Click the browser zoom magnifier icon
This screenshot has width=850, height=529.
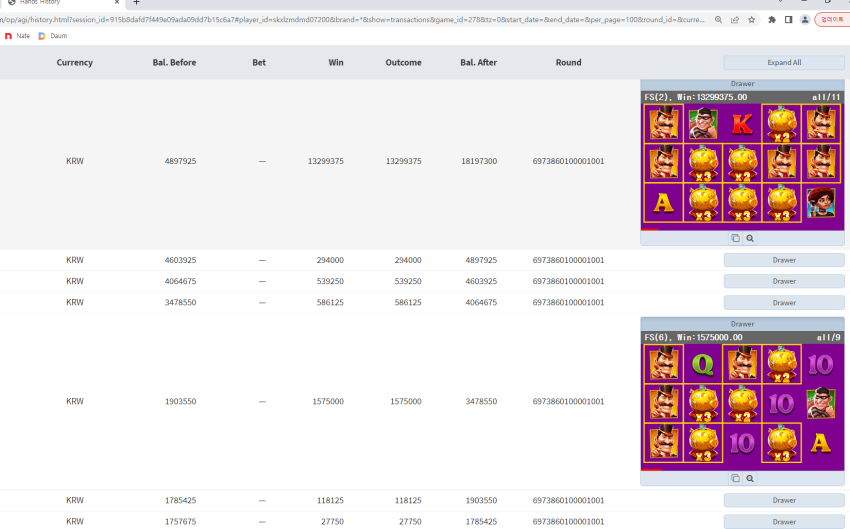click(x=718, y=20)
